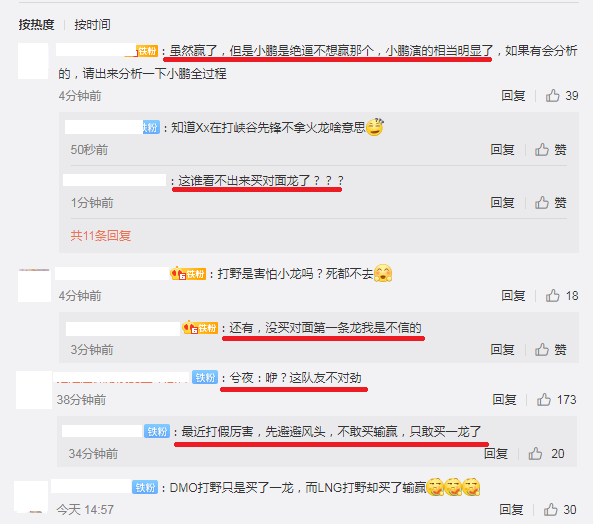593x524 pixels.
Task: Reply to the 34分钟前 comment
Action: click(496, 453)
